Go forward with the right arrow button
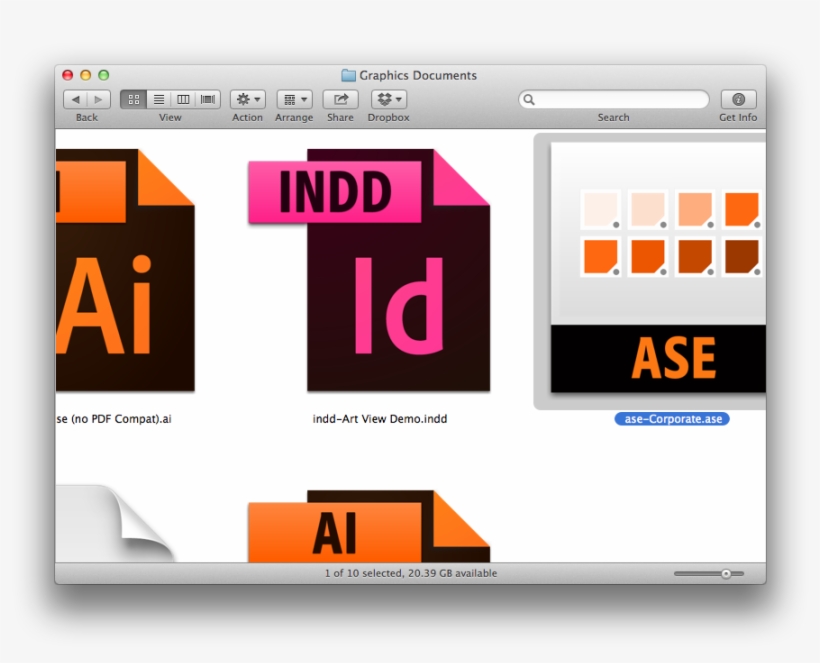Image resolution: width=820 pixels, height=663 pixels. 98,99
